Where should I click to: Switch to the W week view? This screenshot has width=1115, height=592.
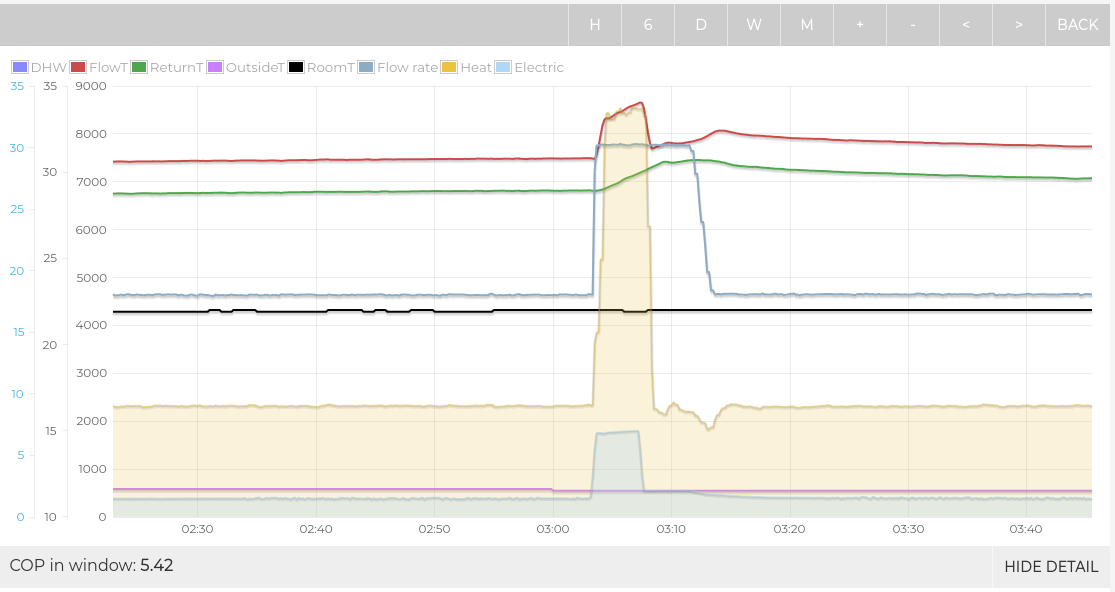point(754,25)
